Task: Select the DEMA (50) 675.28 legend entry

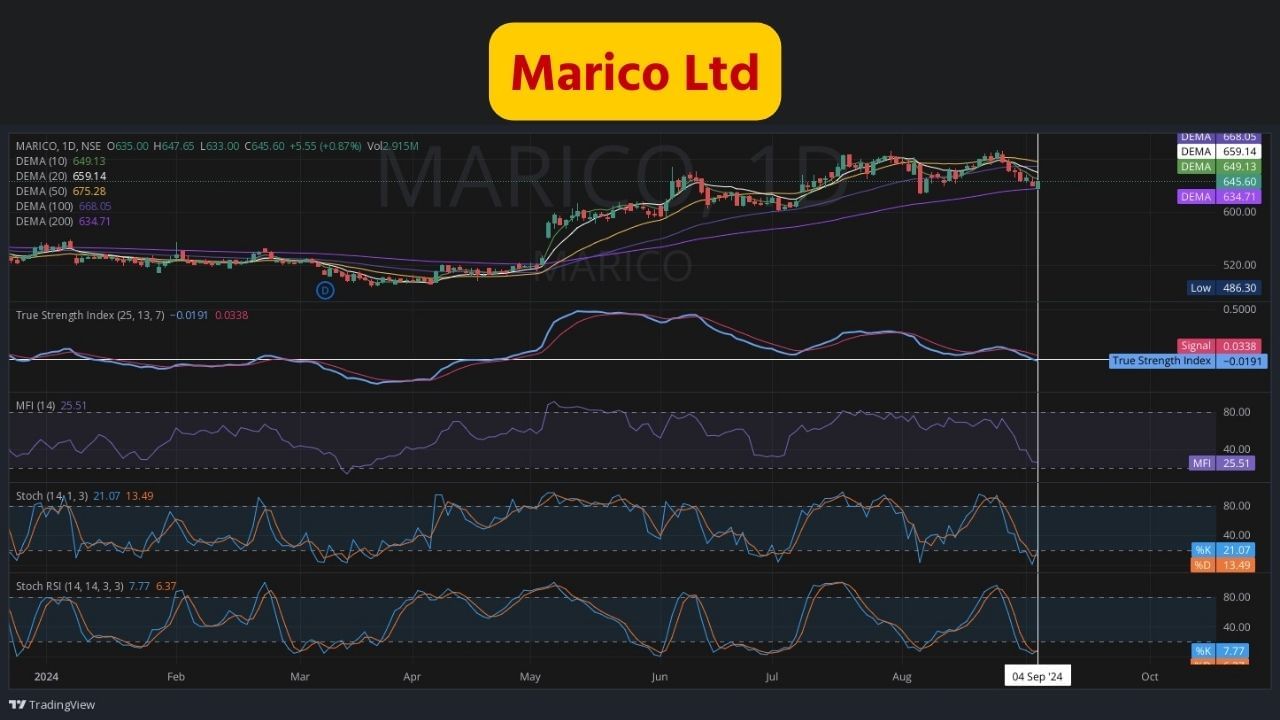Action: point(60,191)
